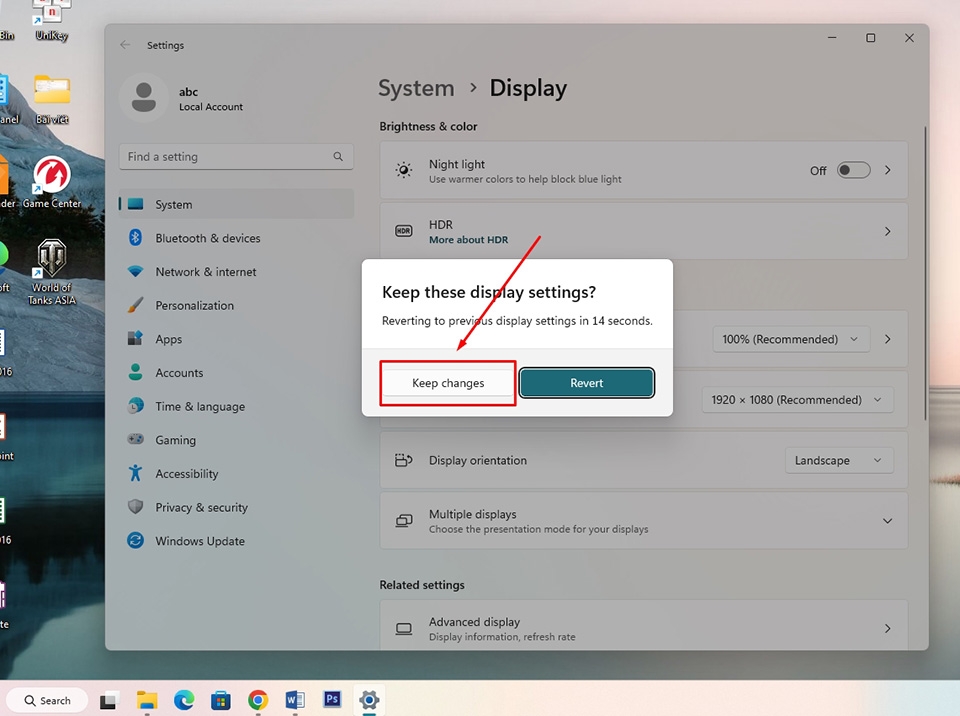Open Privacy & security from the sidebar
Image resolution: width=960 pixels, height=716 pixels.
201,507
